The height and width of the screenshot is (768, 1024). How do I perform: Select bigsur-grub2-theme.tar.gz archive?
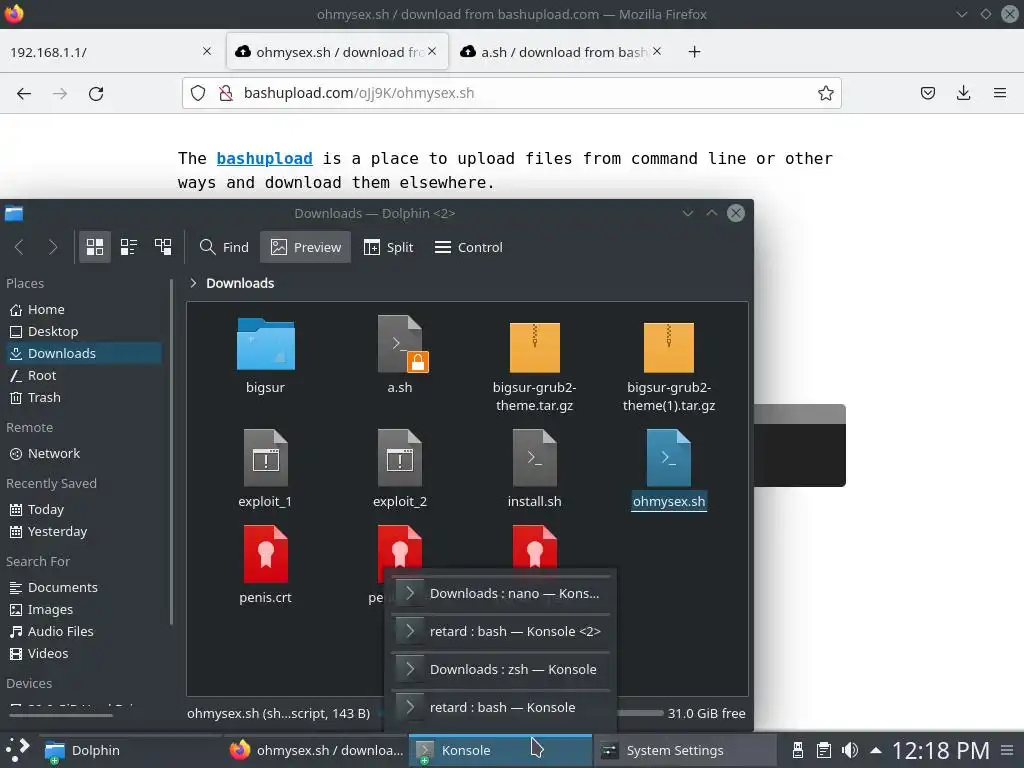(x=534, y=368)
